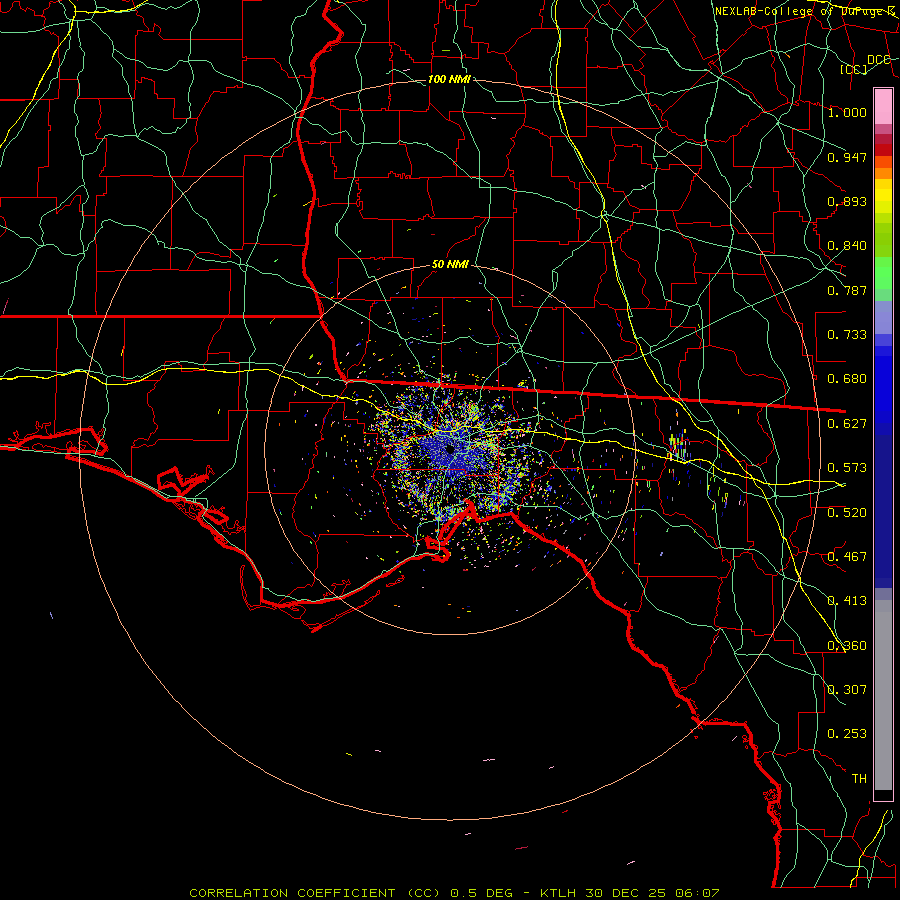The width and height of the screenshot is (900, 900).
Task: Click the 06:07 timestamp
Action: tap(697, 893)
